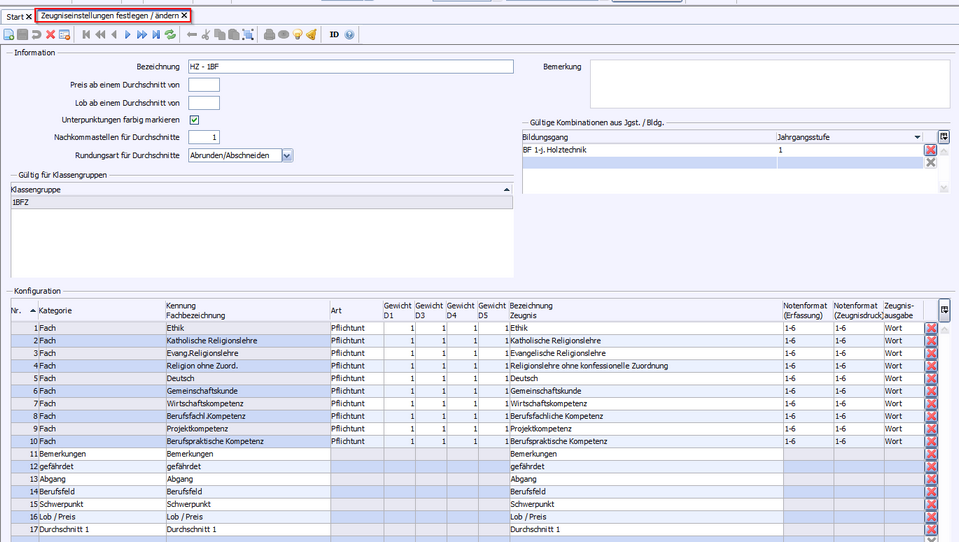
Task: Click the lightbulb hint icon
Action: [297, 34]
